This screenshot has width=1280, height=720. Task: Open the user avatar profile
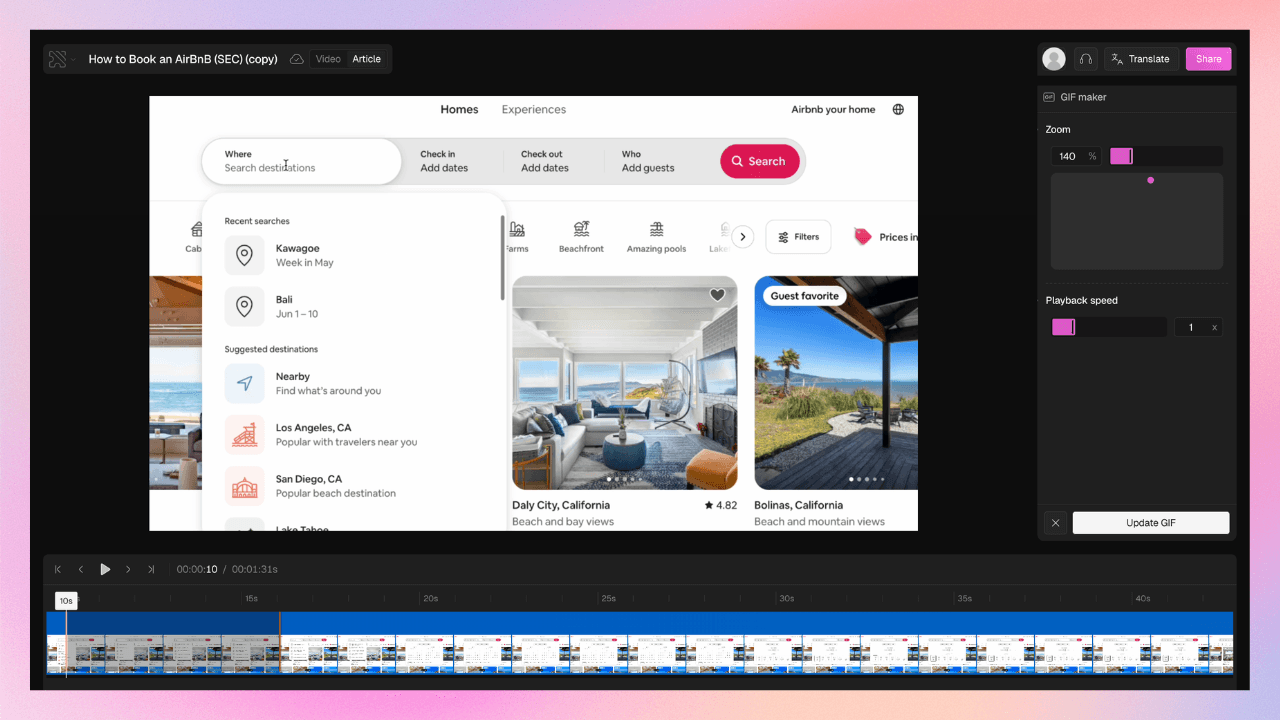(x=1053, y=59)
